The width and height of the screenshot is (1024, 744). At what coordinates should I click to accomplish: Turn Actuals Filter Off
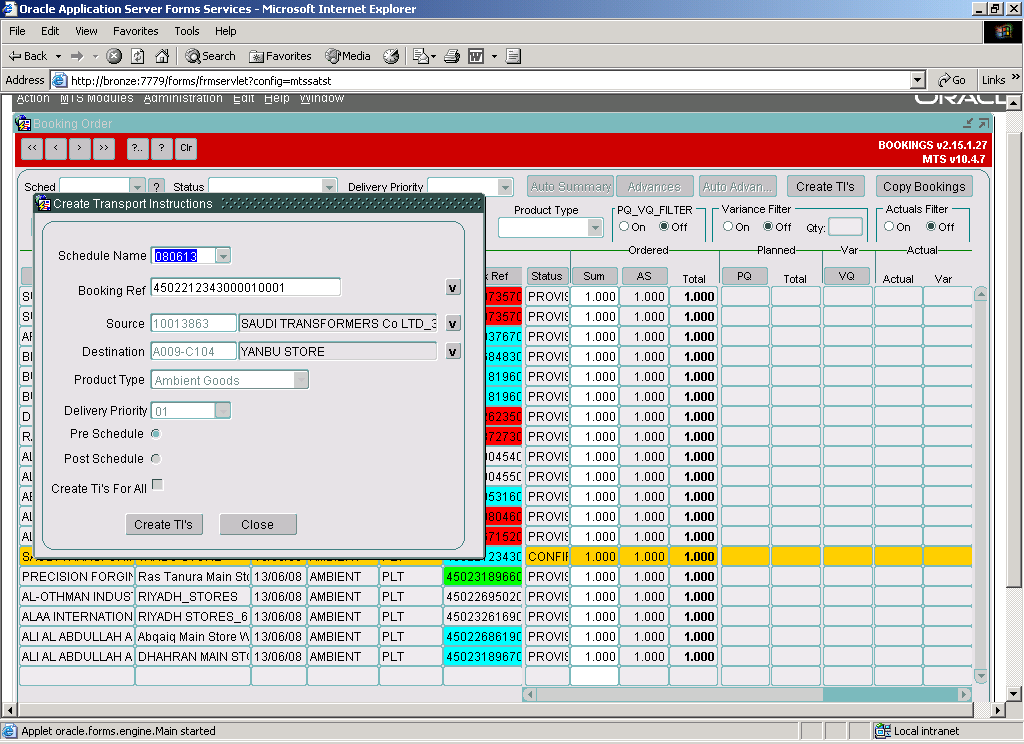(x=931, y=227)
